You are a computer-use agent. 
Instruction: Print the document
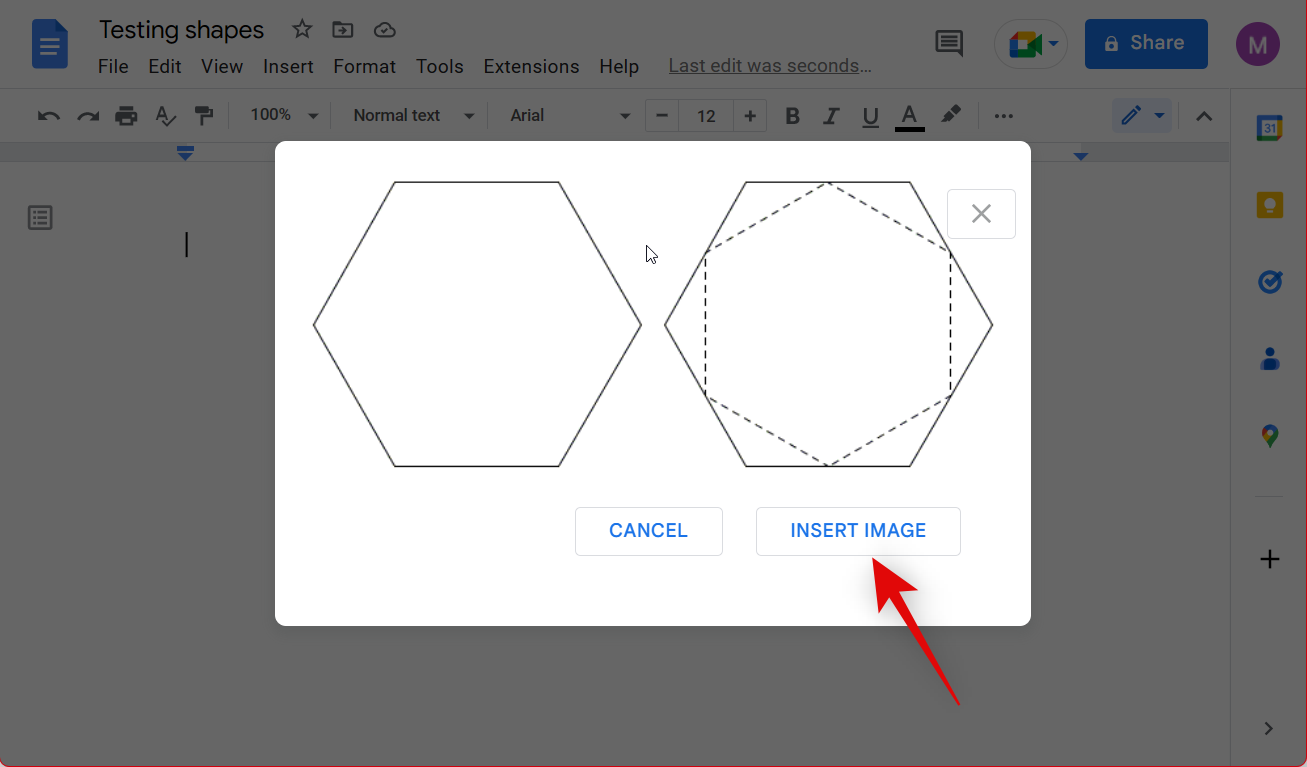(x=126, y=116)
